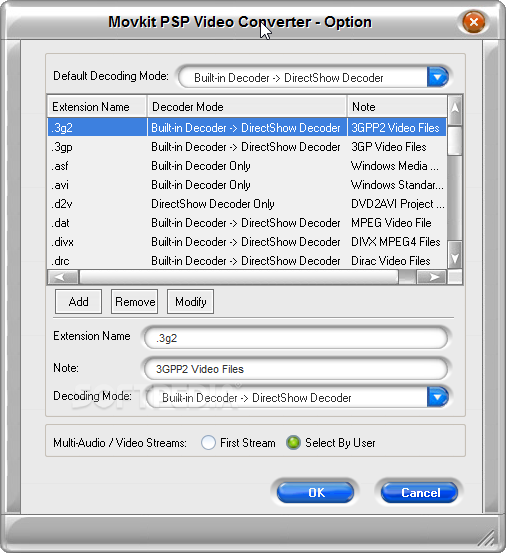Close the Option dialog with the orange X
Viewport: 506px width, 553px height.
click(x=474, y=22)
